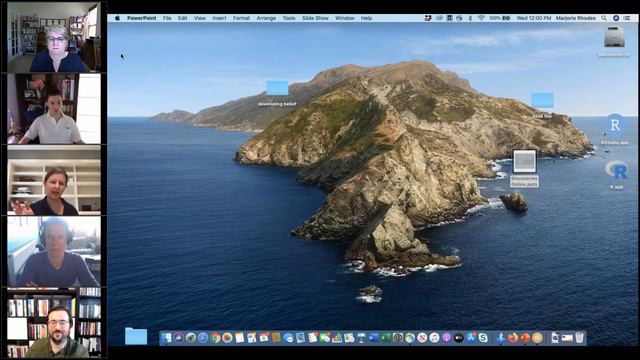640x360 pixels.
Task: Launch Siri from the Dock
Action: coord(178,338)
